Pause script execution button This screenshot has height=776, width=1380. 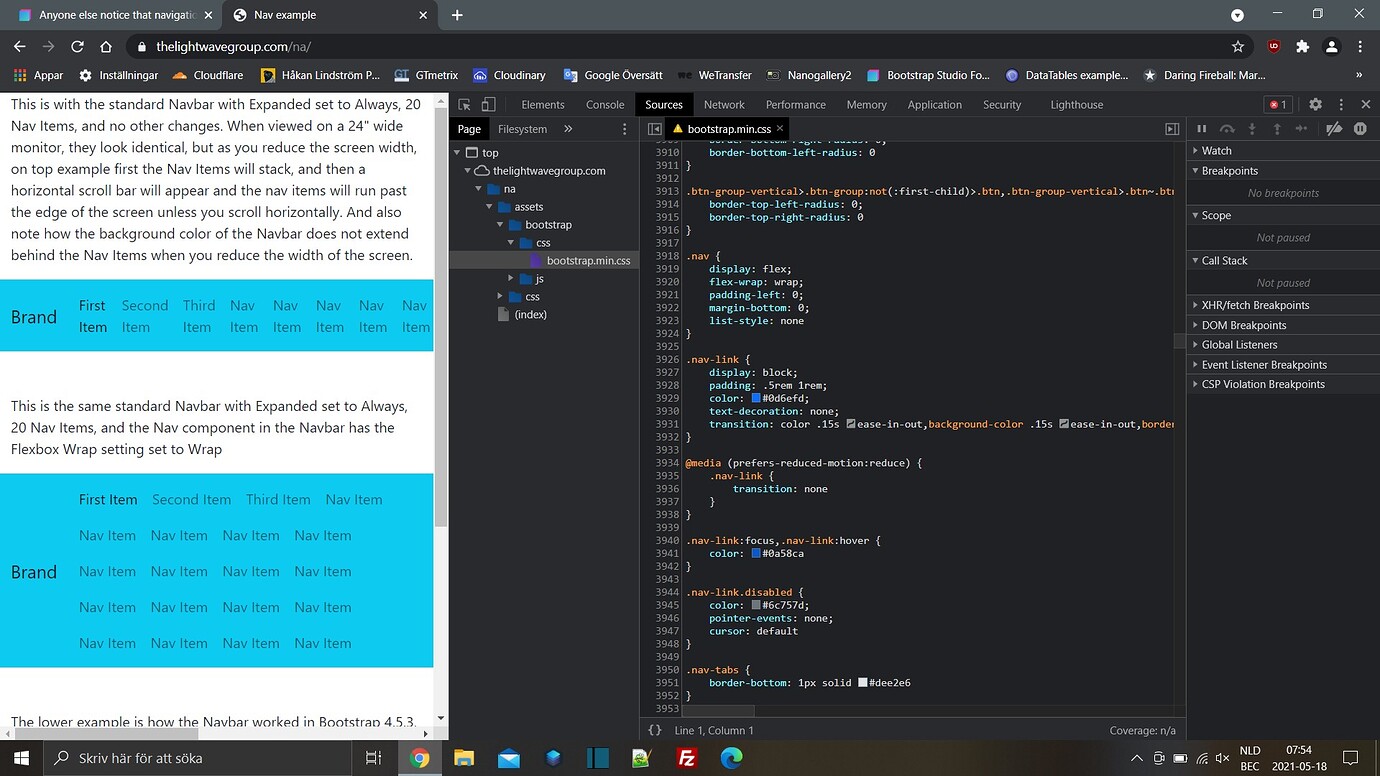(1202, 129)
